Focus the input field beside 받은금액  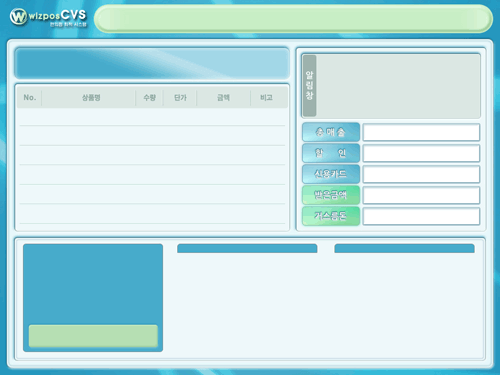pos(421,195)
